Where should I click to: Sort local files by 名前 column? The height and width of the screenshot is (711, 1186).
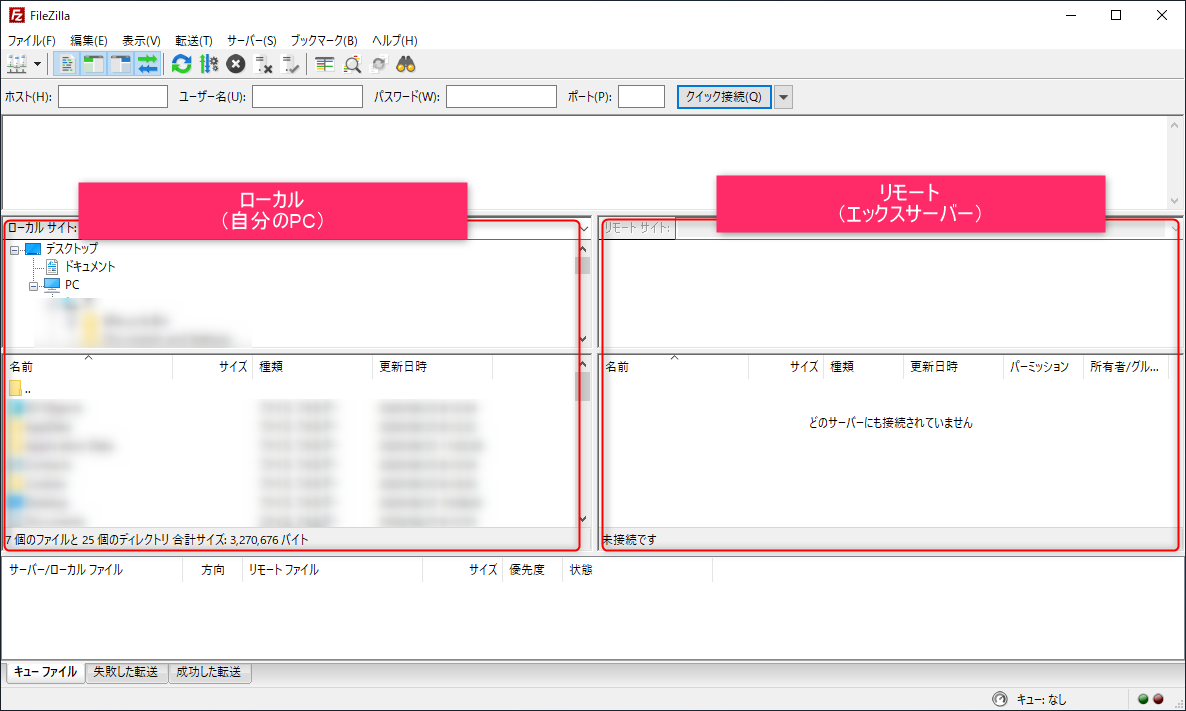click(89, 367)
